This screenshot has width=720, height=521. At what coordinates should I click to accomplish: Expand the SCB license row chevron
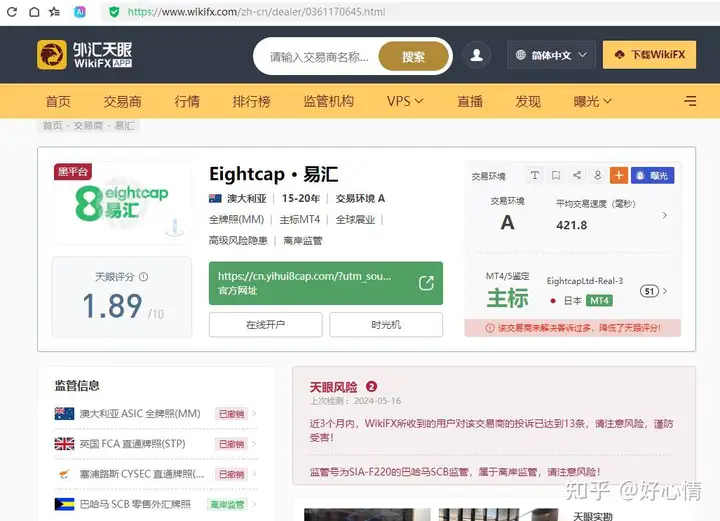pos(254,504)
